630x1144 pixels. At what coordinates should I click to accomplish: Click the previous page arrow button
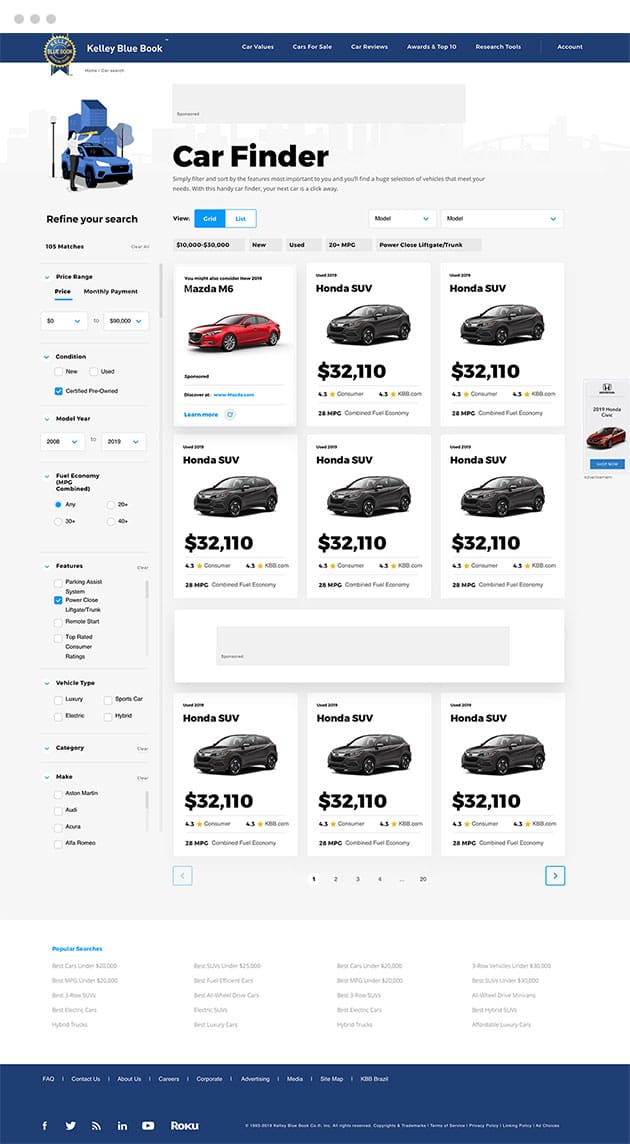click(183, 876)
